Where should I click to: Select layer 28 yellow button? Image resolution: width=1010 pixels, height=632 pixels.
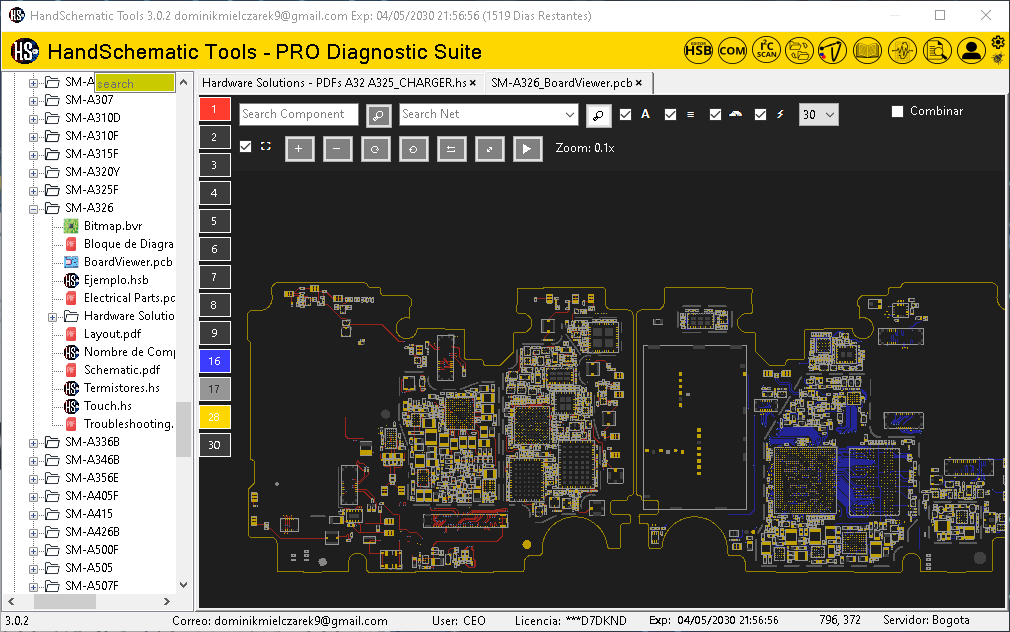point(214,417)
